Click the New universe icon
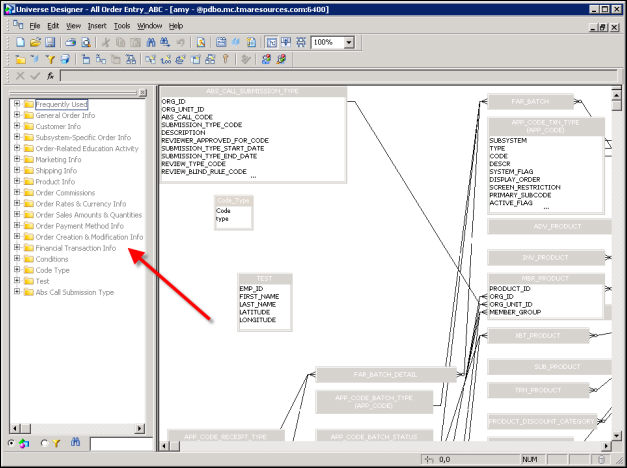The height and width of the screenshot is (468, 627). (21, 43)
